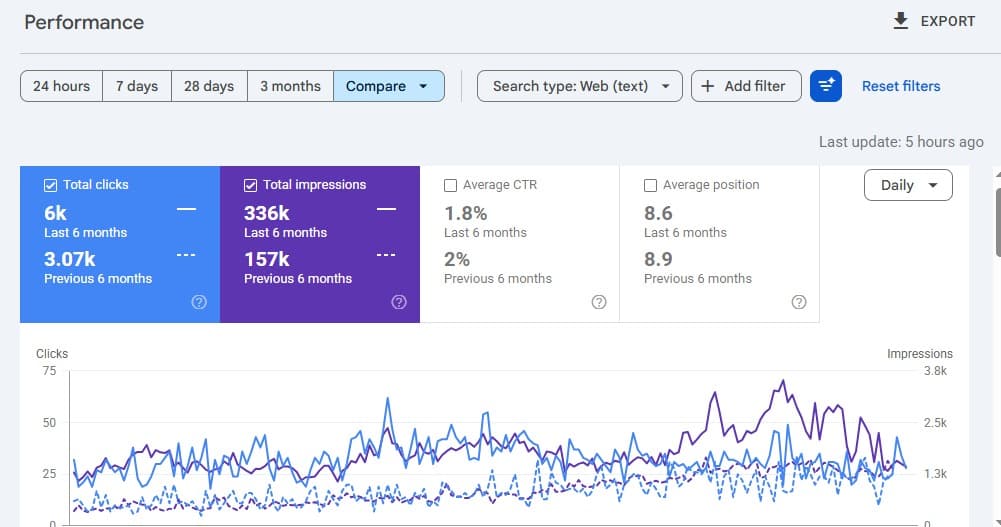This screenshot has width=1001, height=527.
Task: Switch to the 3 months range
Action: [x=290, y=86]
